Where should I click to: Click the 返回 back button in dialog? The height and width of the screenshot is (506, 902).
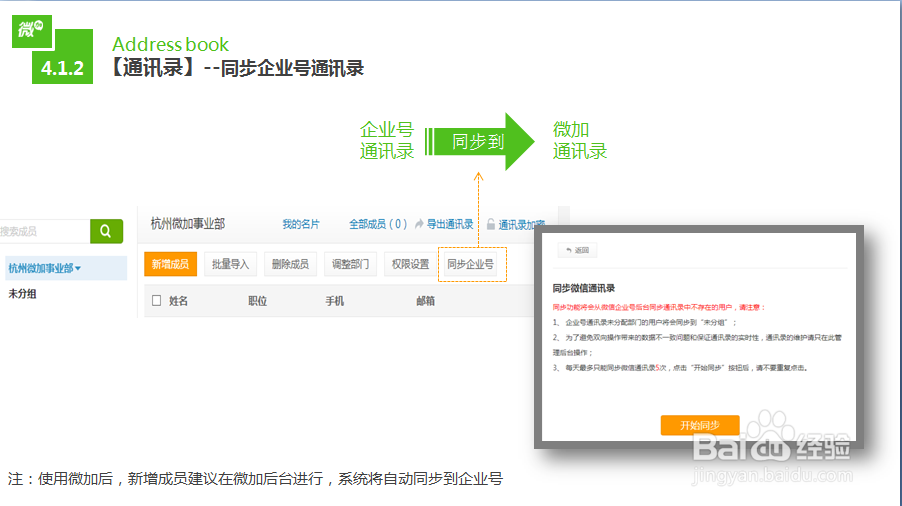click(578, 250)
